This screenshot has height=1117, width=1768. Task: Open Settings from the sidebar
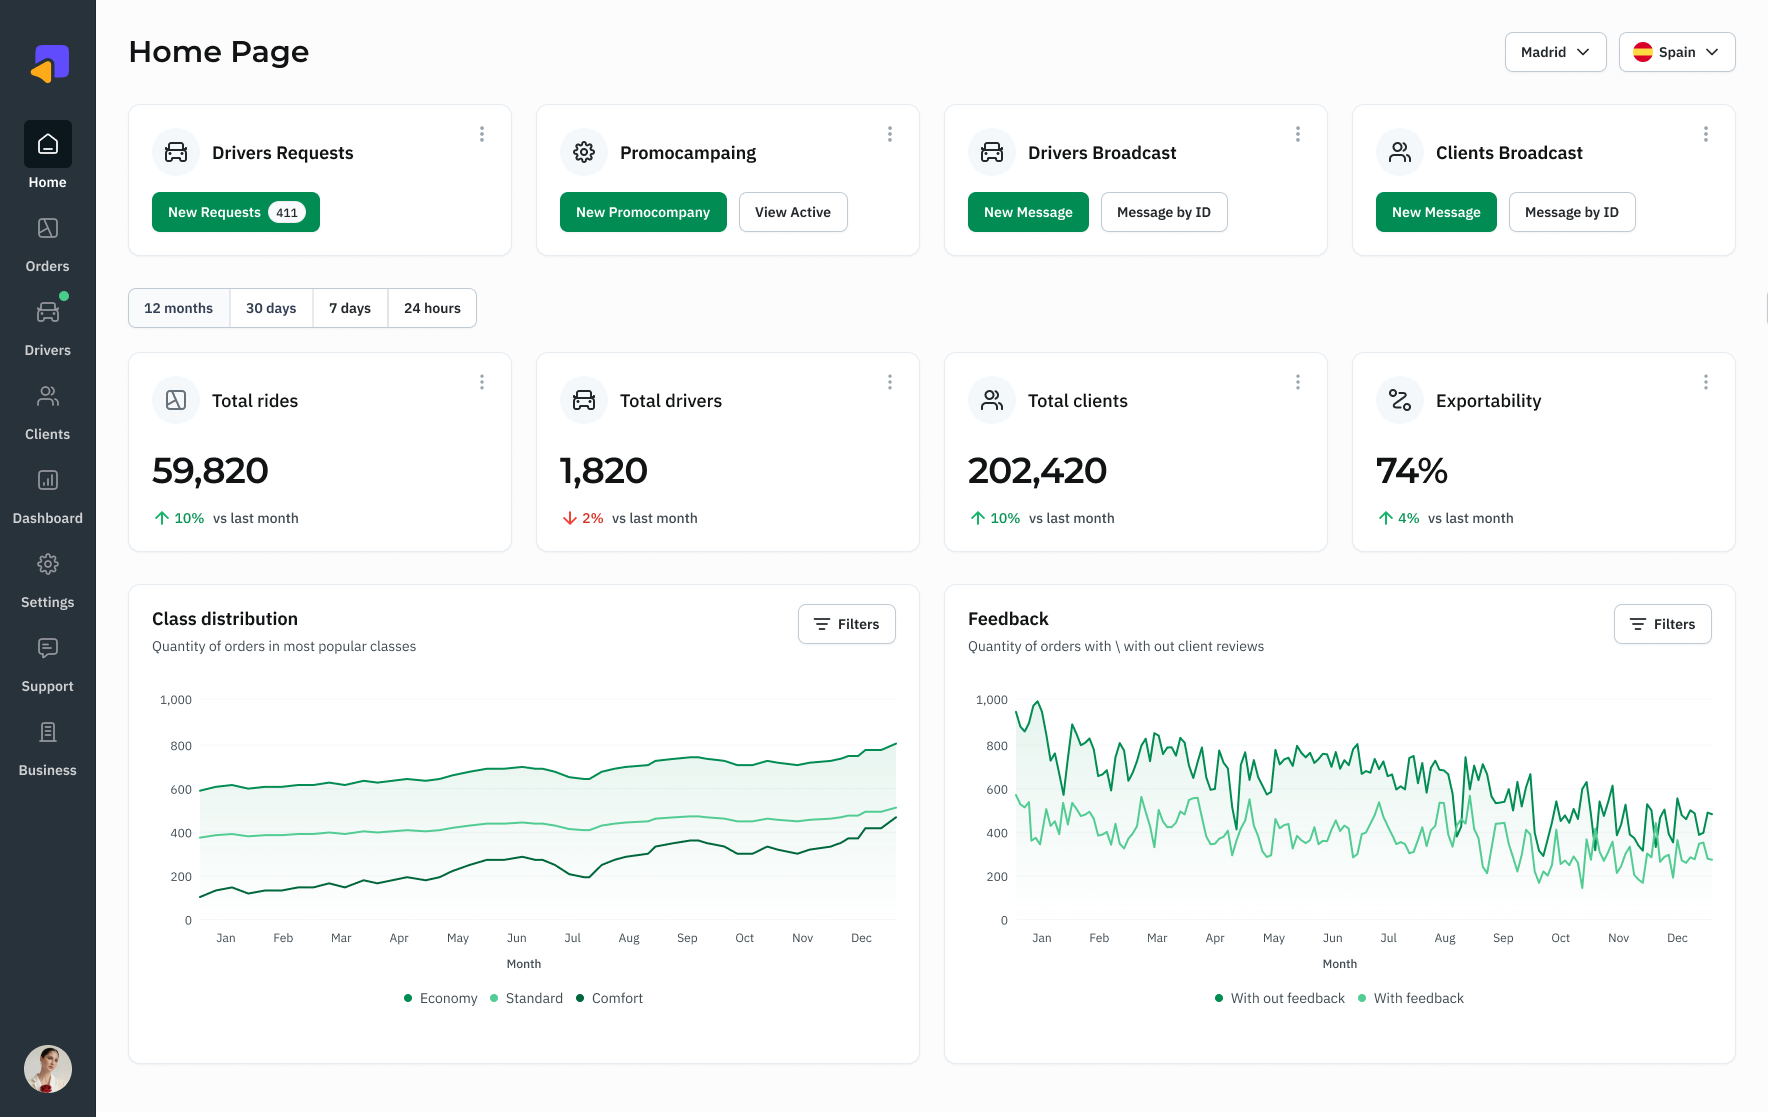pyautogui.click(x=48, y=581)
